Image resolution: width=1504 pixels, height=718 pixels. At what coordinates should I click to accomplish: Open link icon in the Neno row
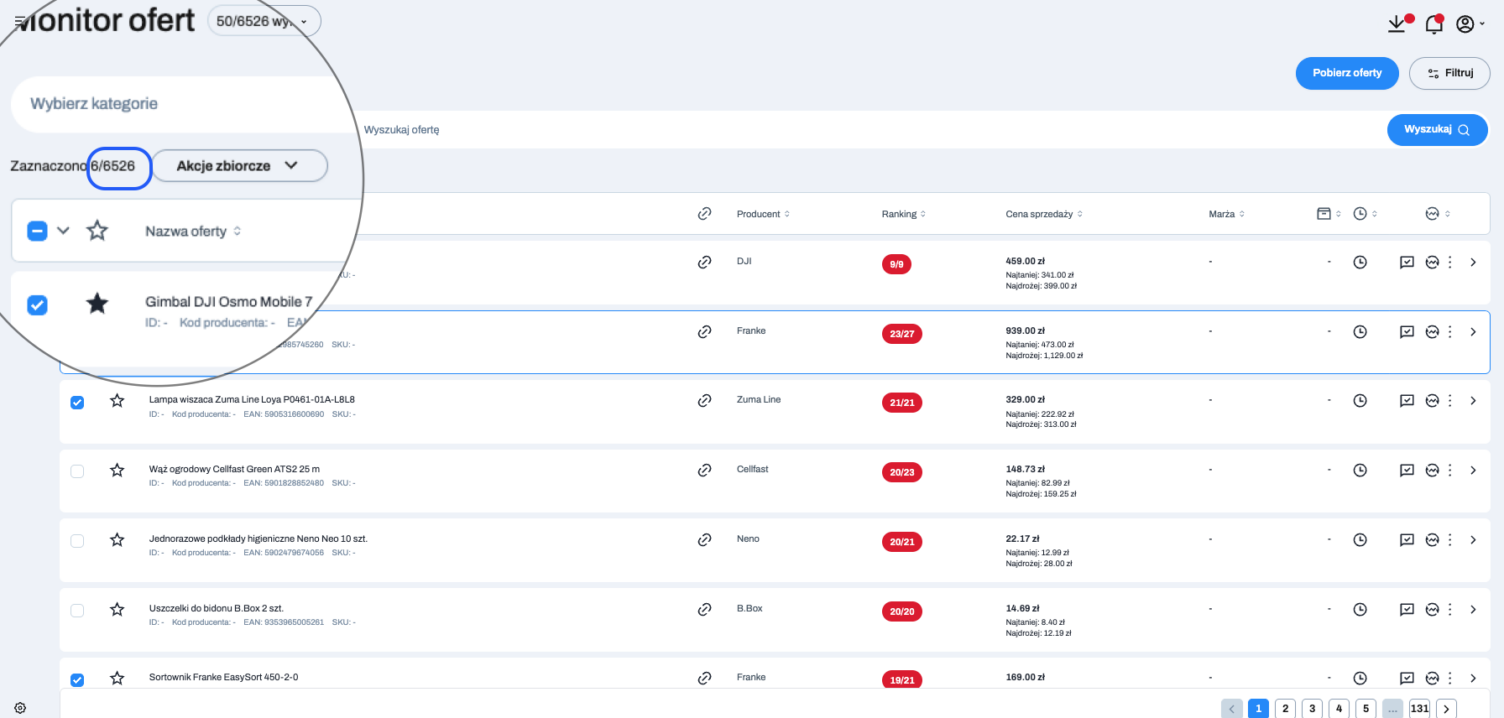704,540
